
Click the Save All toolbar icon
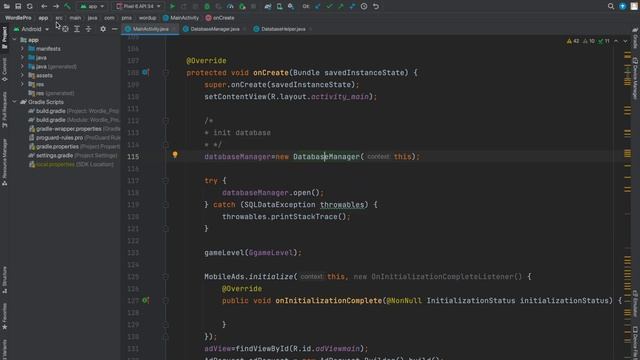[x=18, y=7]
